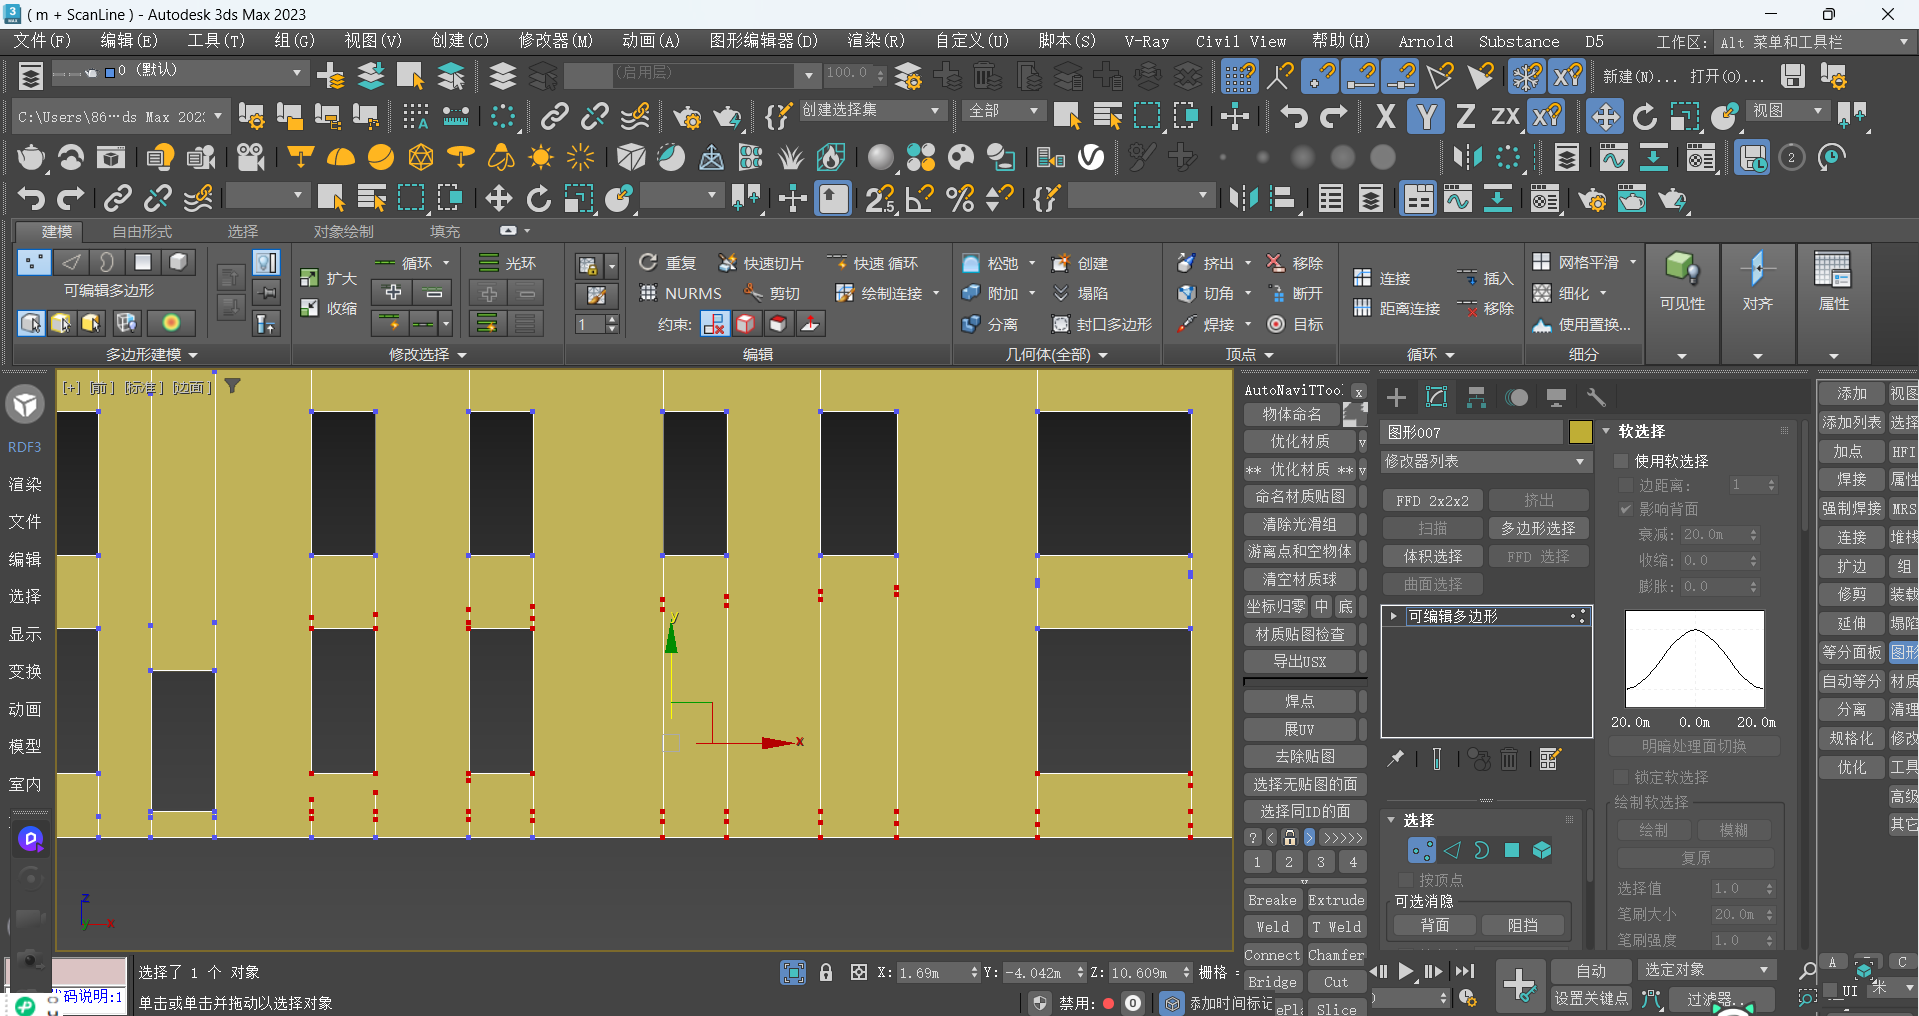
Task: Open the Display panel tab
Action: click(1556, 397)
